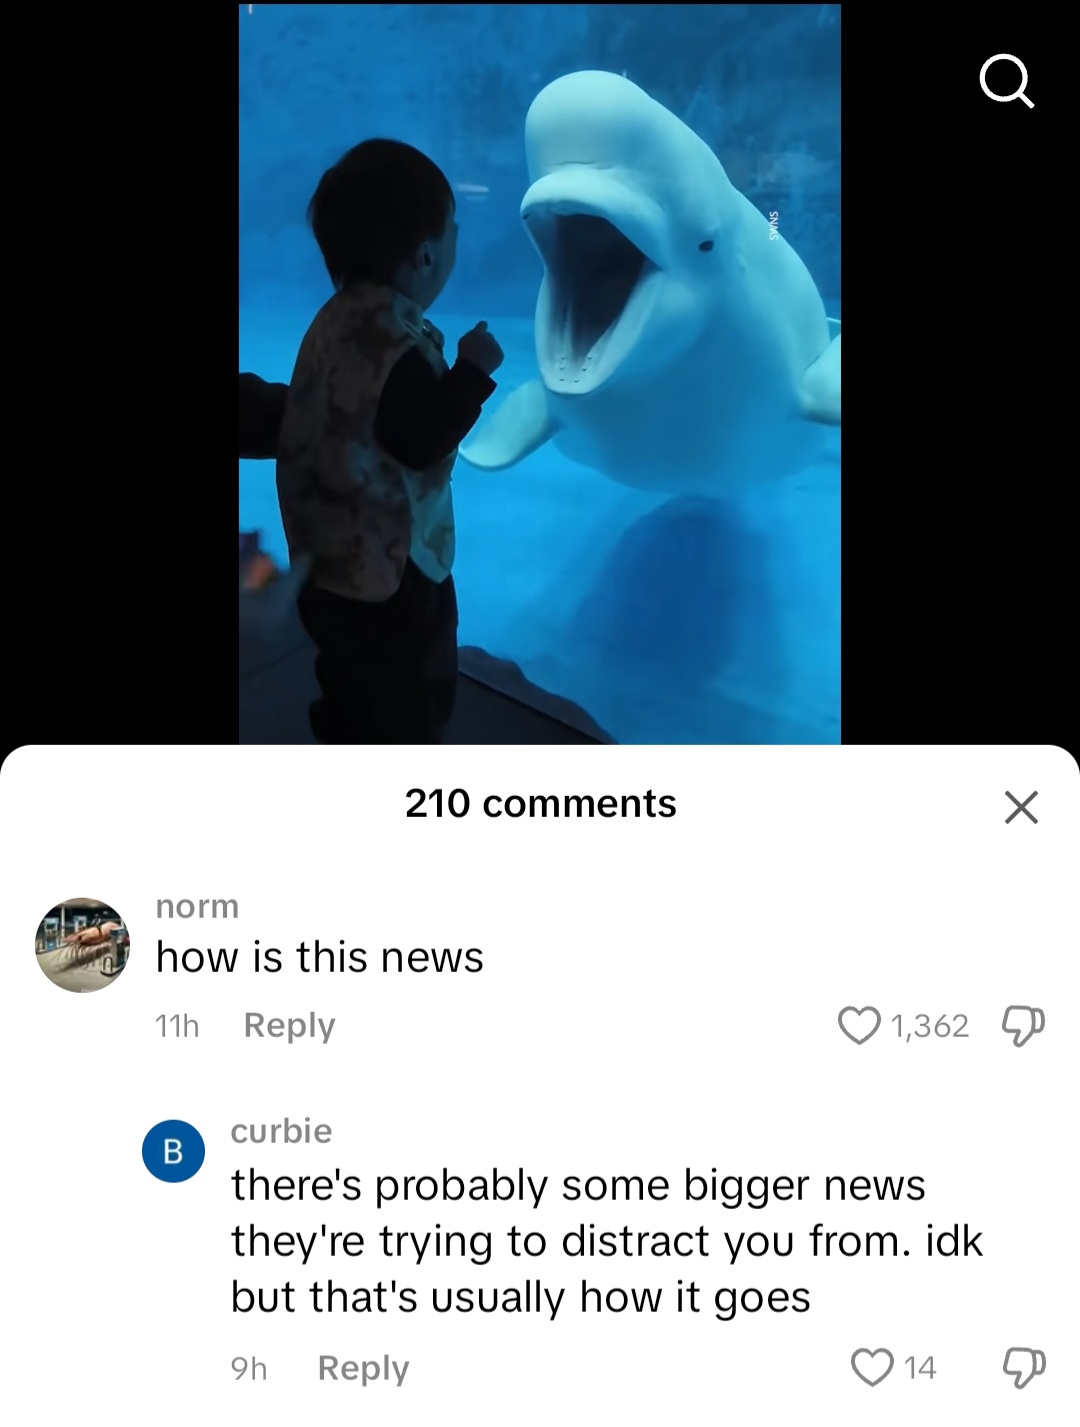Image resolution: width=1080 pixels, height=1427 pixels.
Task: Dislike norm's comment
Action: (x=1023, y=1026)
